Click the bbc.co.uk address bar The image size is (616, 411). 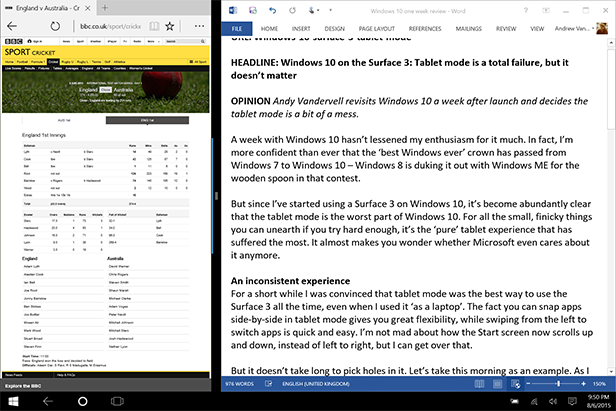(x=110, y=26)
